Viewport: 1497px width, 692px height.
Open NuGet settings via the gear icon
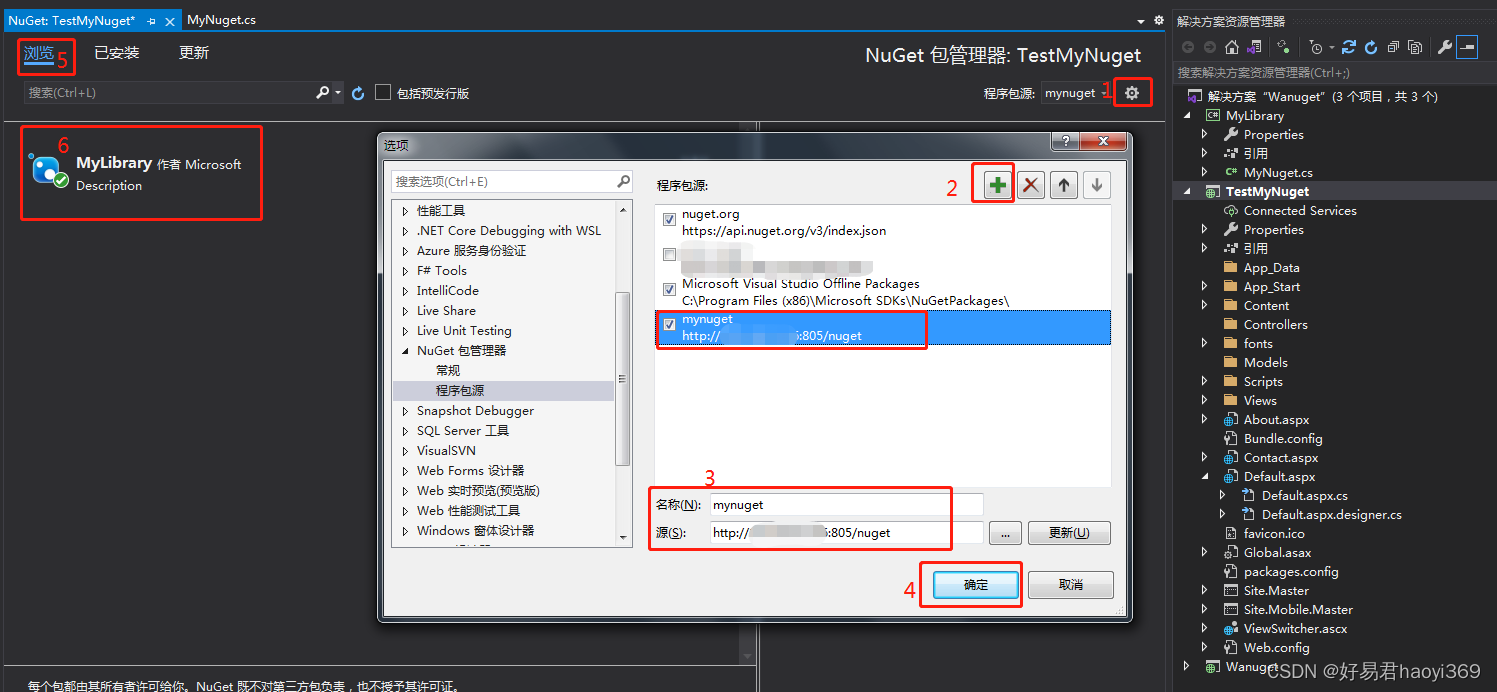1133,91
